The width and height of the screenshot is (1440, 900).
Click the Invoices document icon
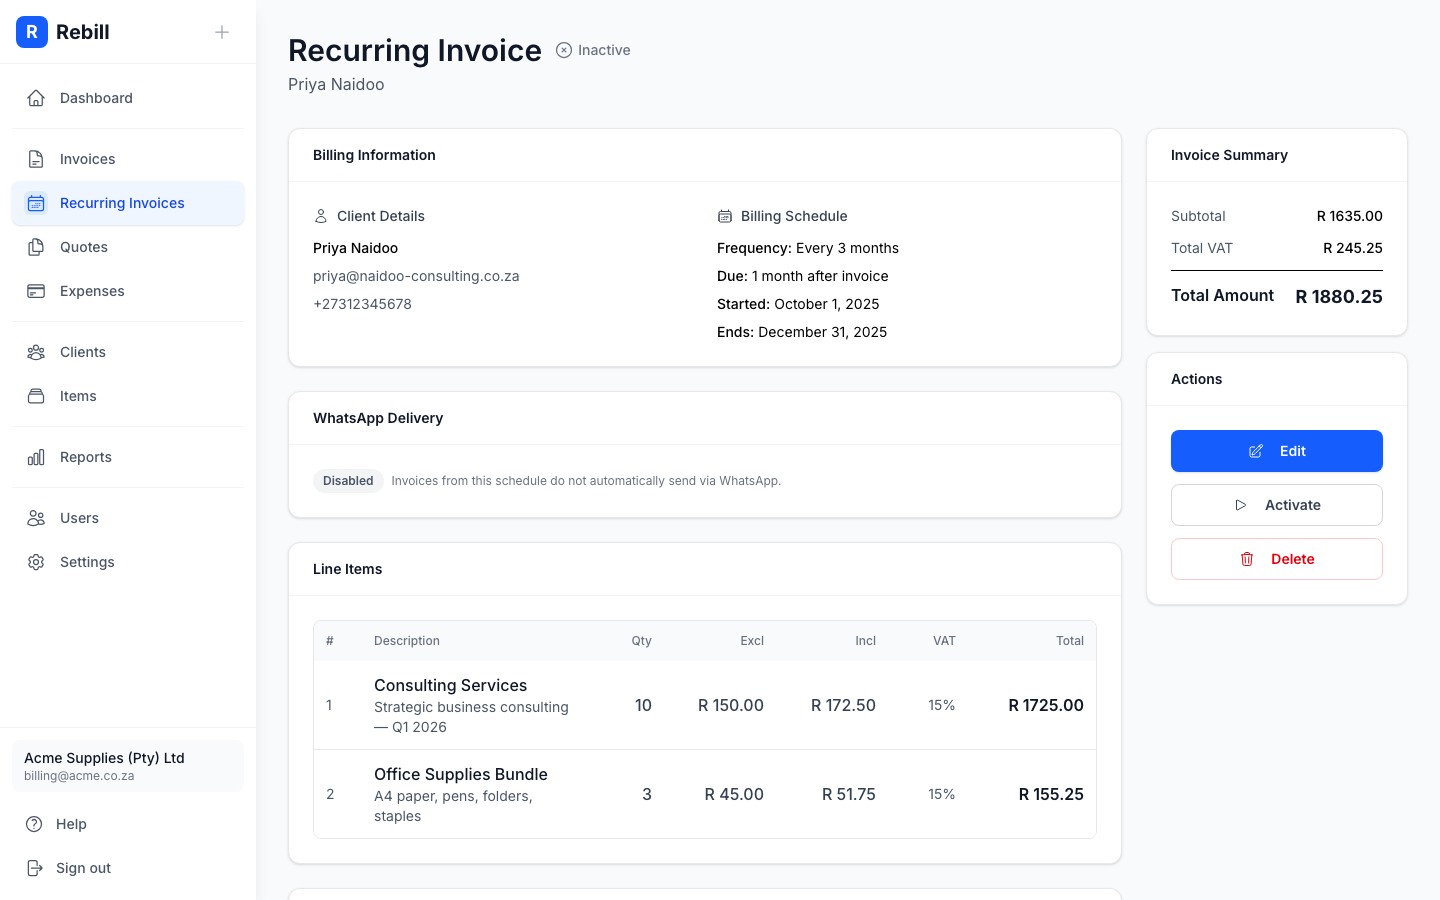click(36, 159)
